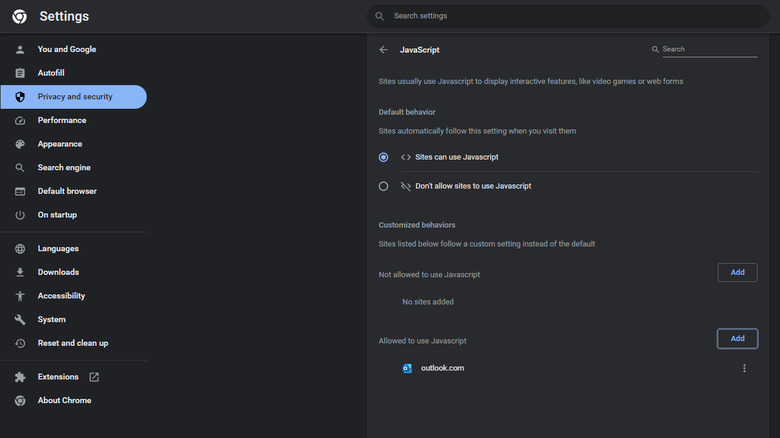Click the Downloads arrow icon

pos(20,272)
